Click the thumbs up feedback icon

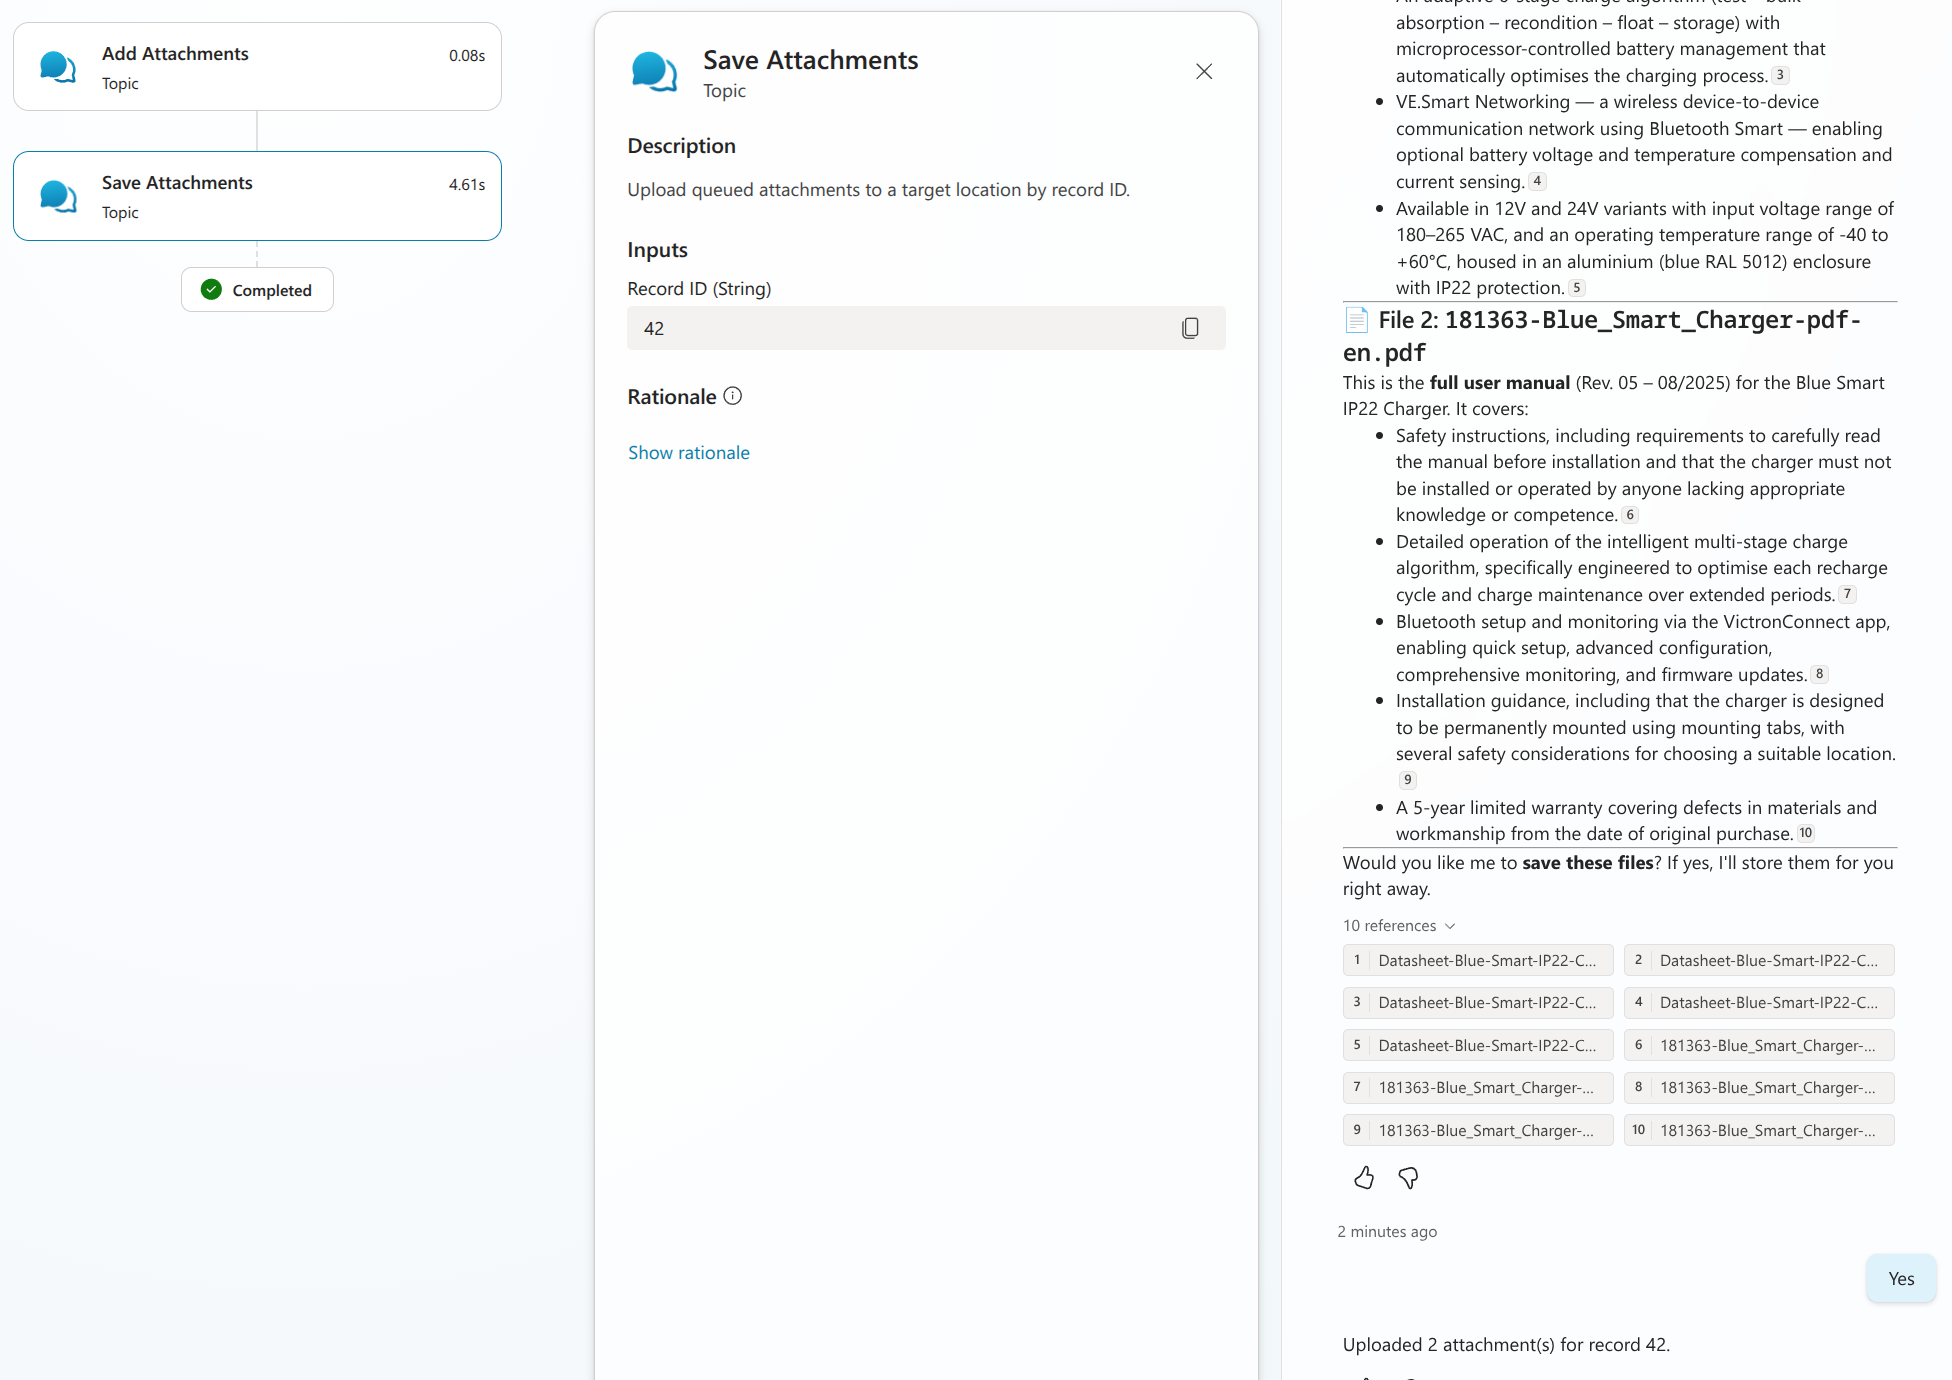[1364, 1178]
